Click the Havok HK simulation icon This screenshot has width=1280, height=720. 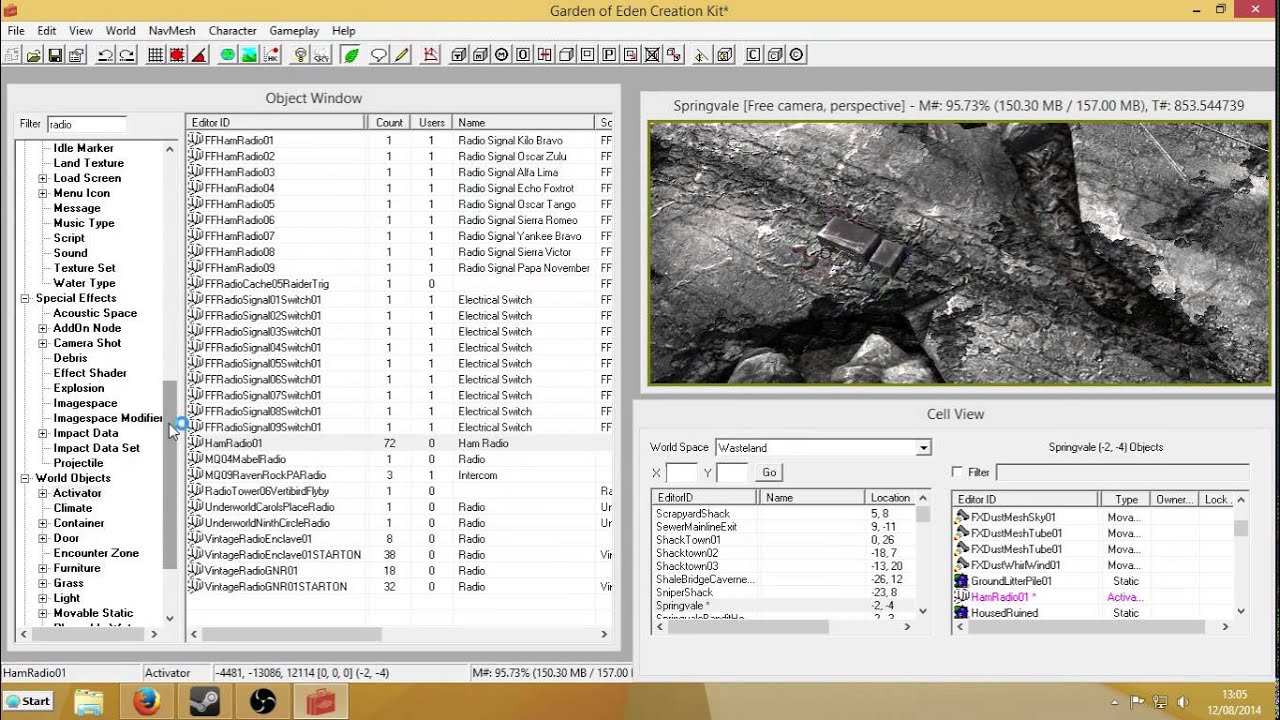[271, 55]
